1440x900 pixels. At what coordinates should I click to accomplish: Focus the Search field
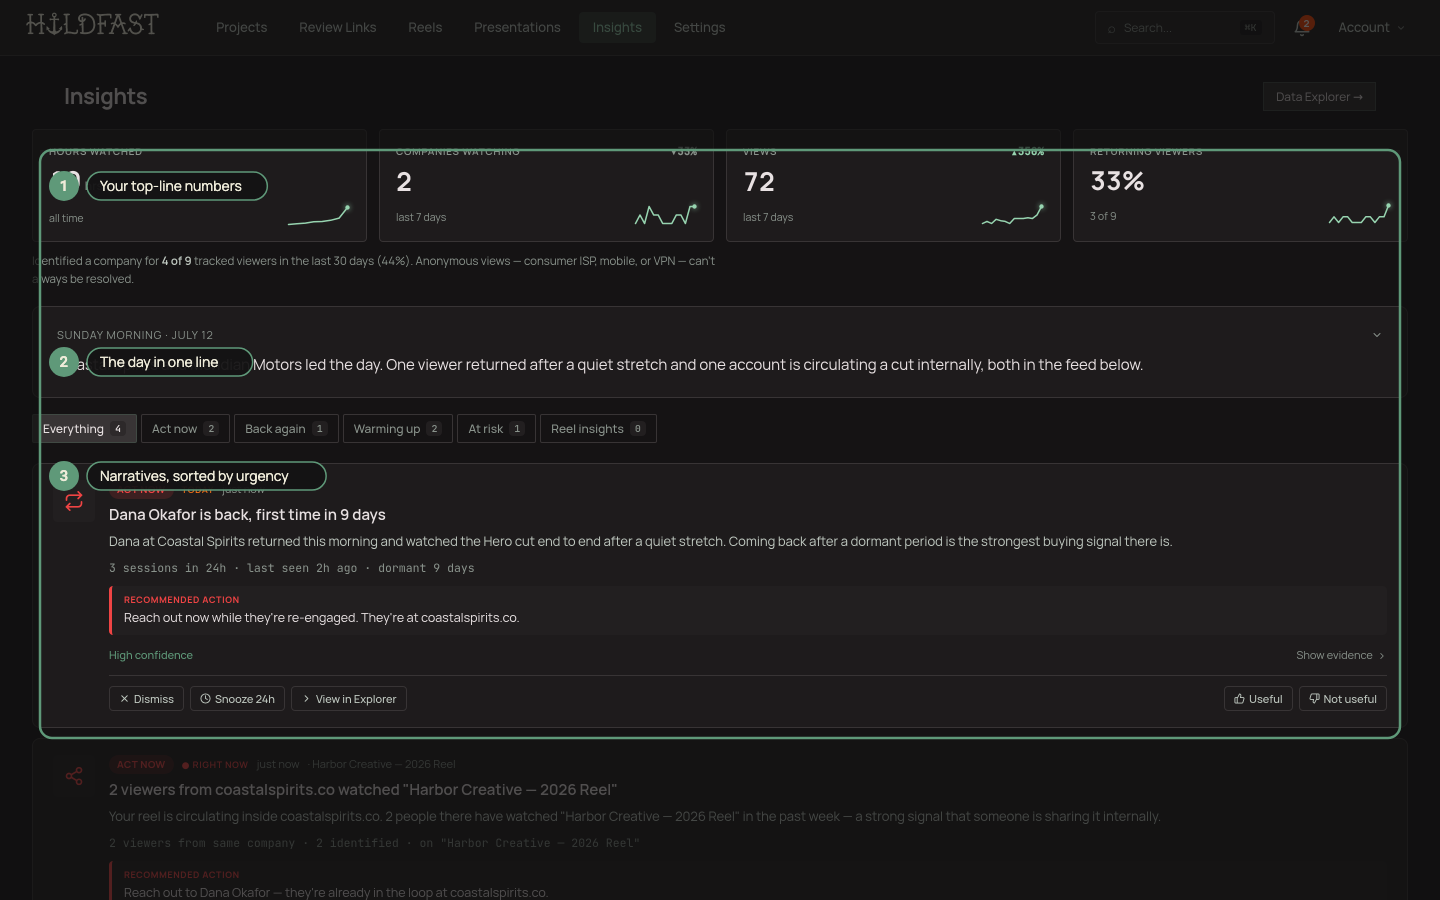1184,27
